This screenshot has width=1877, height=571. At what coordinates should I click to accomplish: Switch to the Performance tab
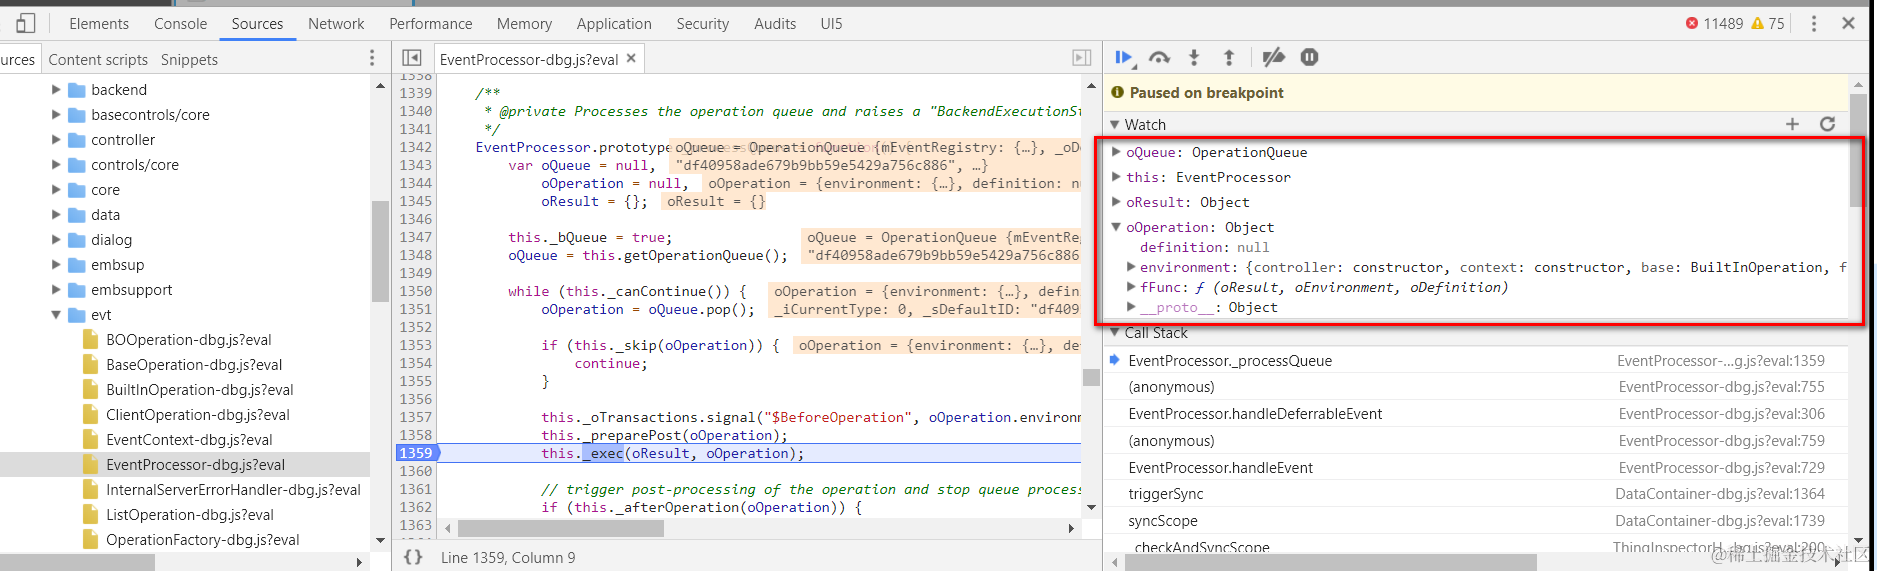coord(431,23)
